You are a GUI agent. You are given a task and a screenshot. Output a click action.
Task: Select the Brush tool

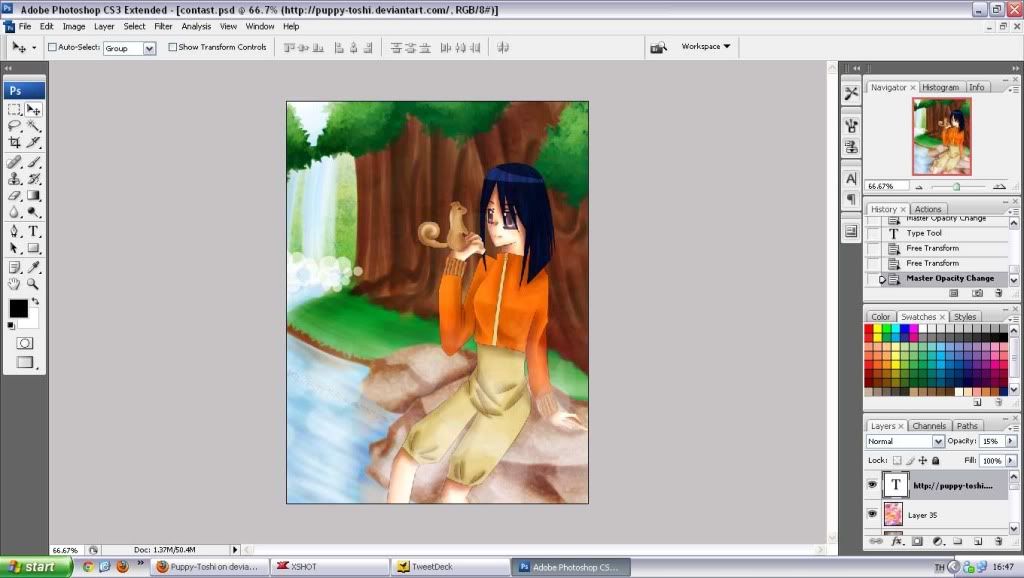coord(33,162)
